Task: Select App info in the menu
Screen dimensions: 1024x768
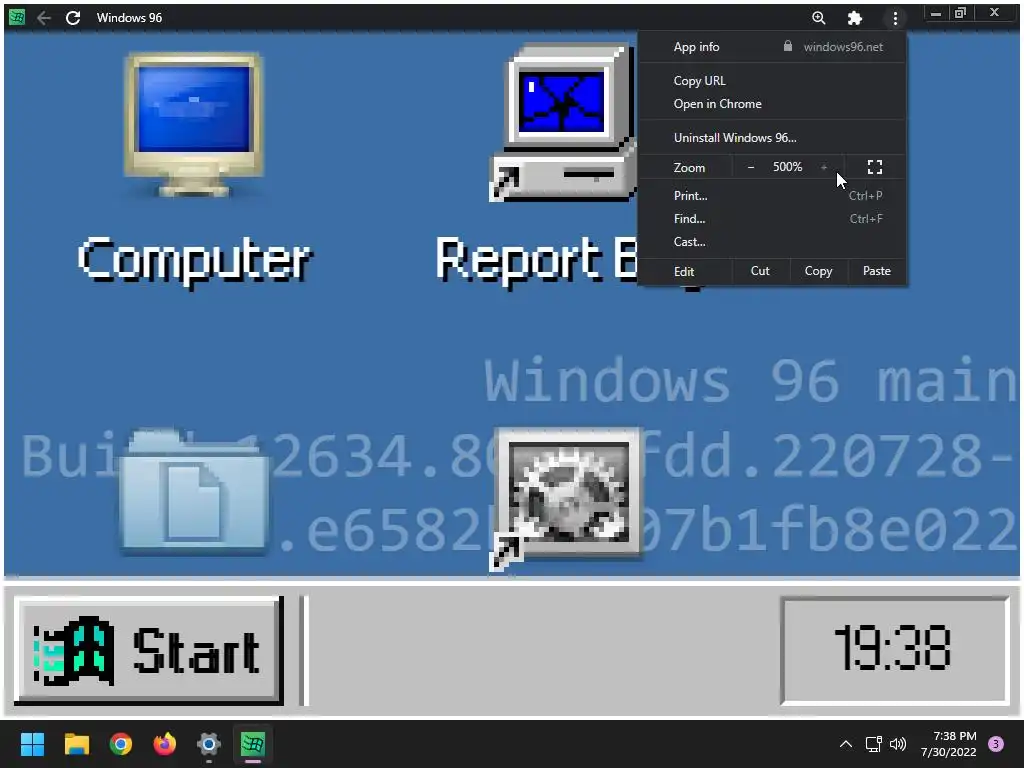Action: (x=696, y=47)
